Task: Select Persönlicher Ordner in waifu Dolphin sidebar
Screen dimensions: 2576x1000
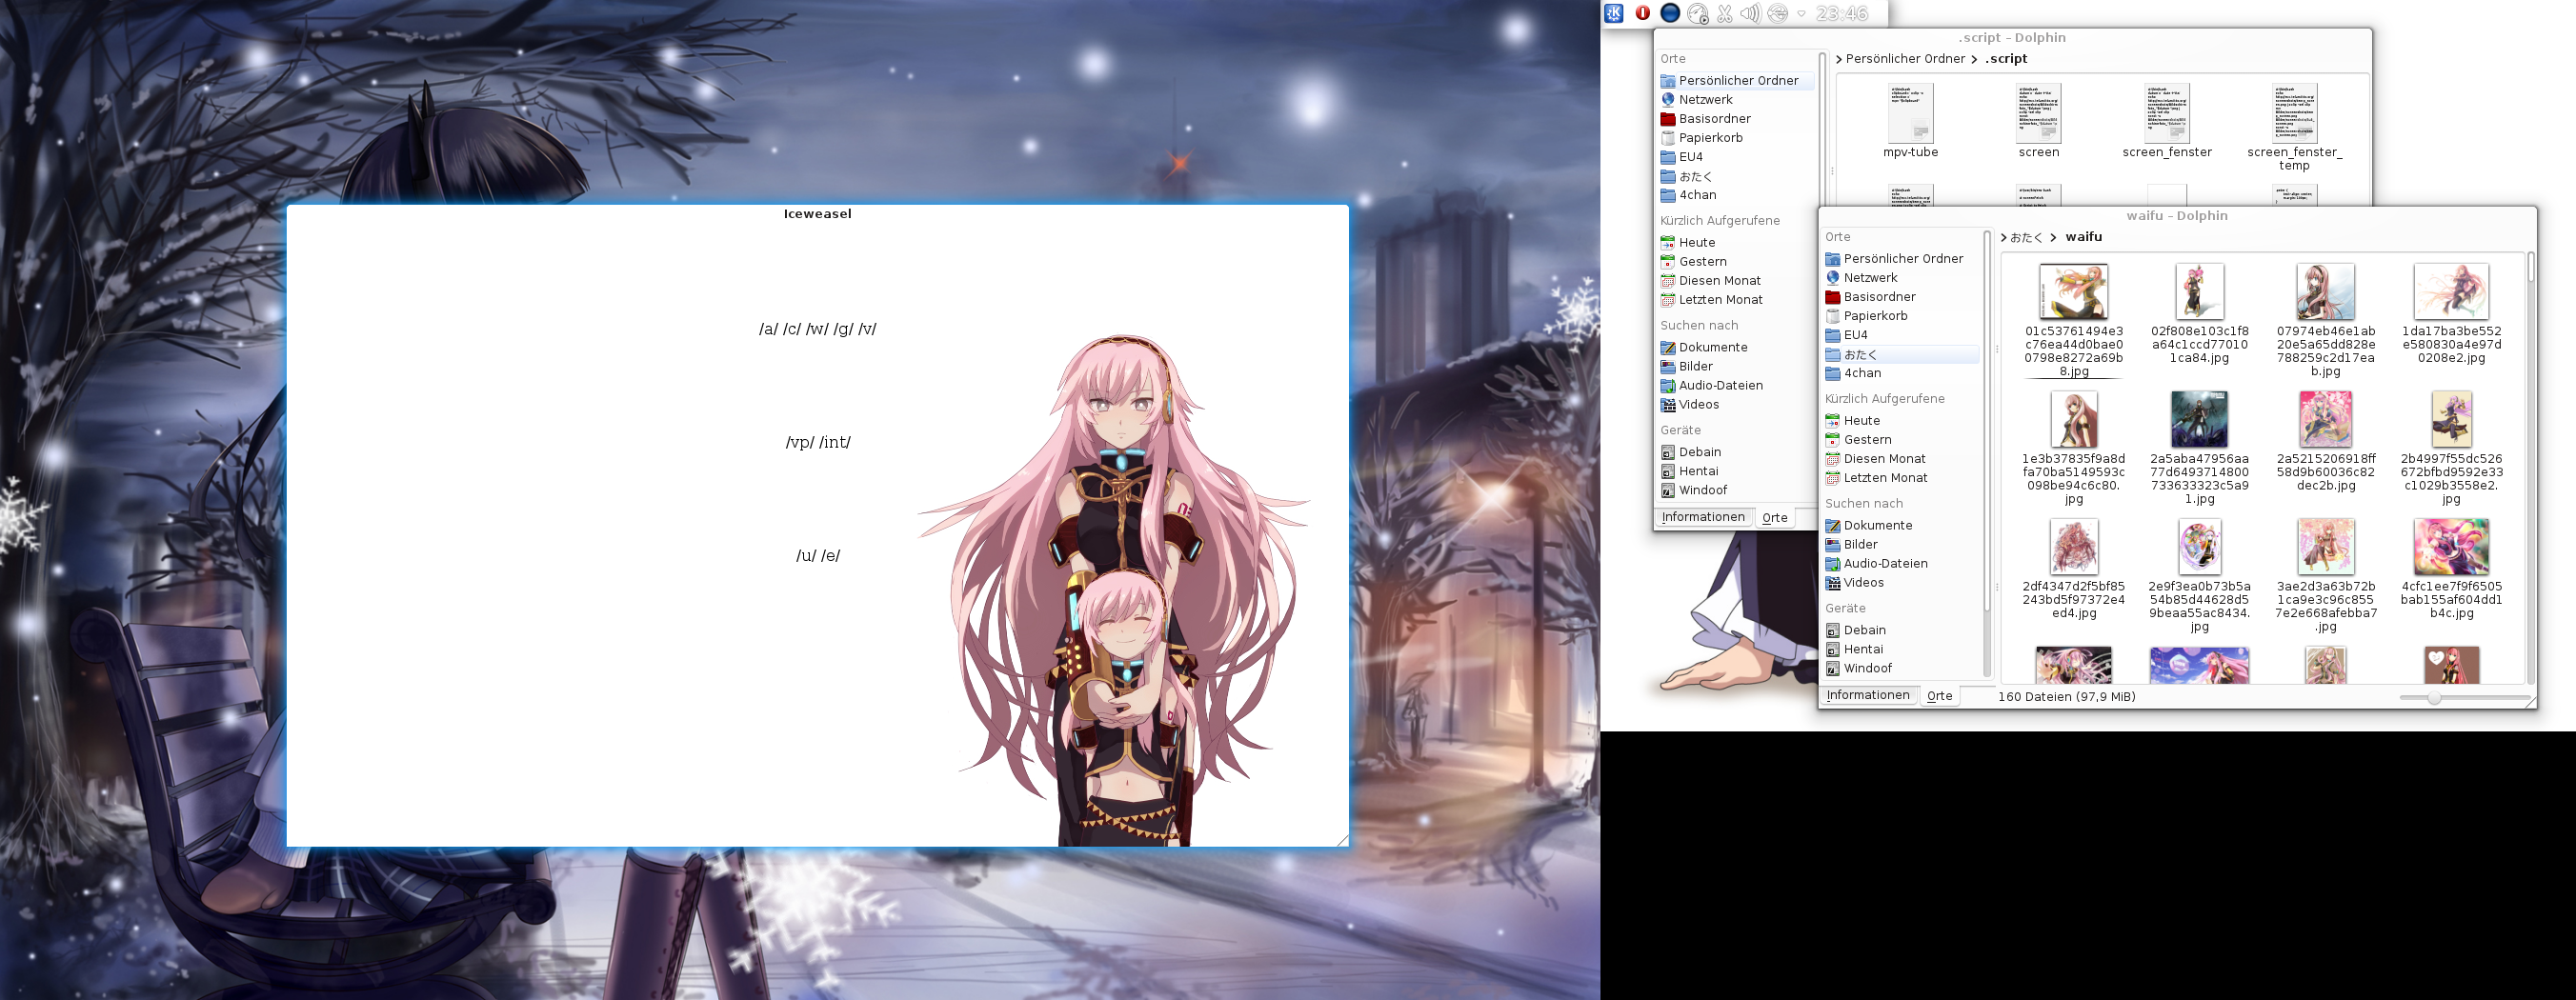Action: coord(1901,259)
